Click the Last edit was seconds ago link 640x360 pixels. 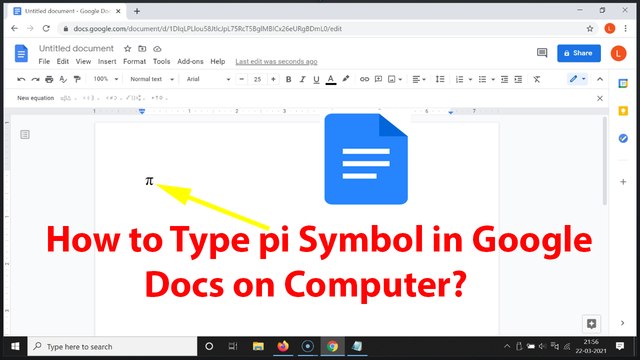tap(276, 62)
